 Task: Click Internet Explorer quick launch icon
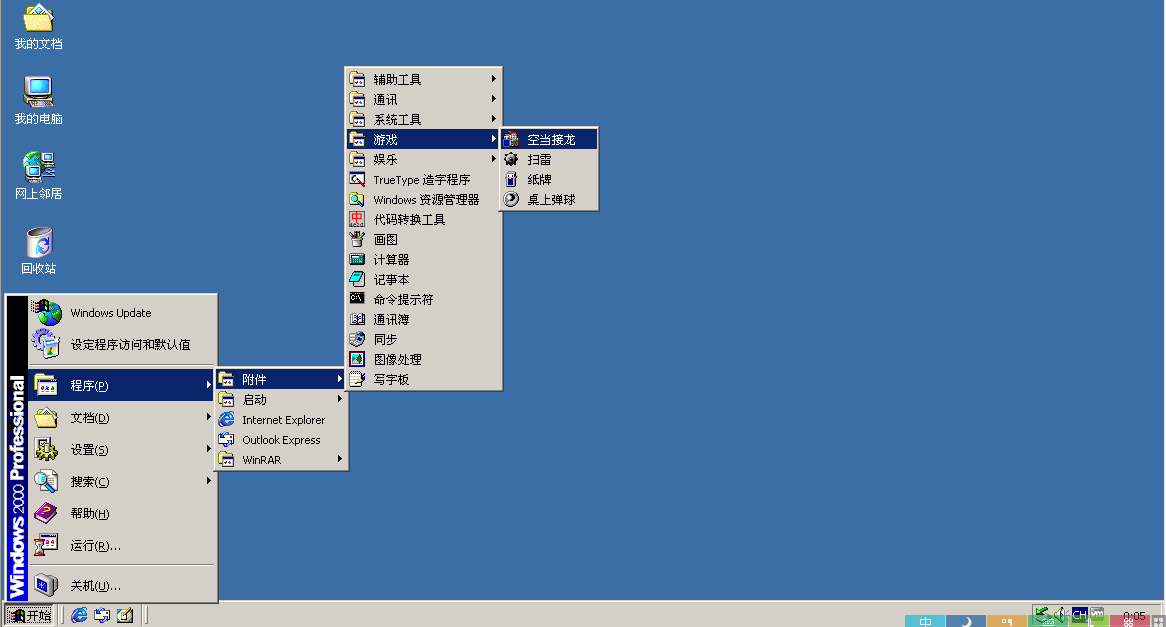[79, 615]
